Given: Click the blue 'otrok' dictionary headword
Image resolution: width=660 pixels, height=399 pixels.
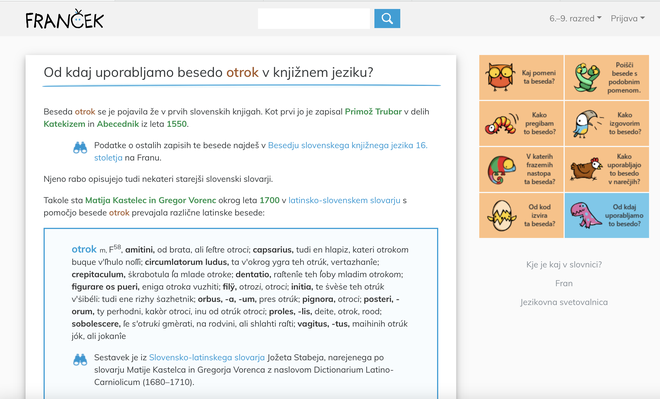Looking at the screenshot, I should (84, 249).
